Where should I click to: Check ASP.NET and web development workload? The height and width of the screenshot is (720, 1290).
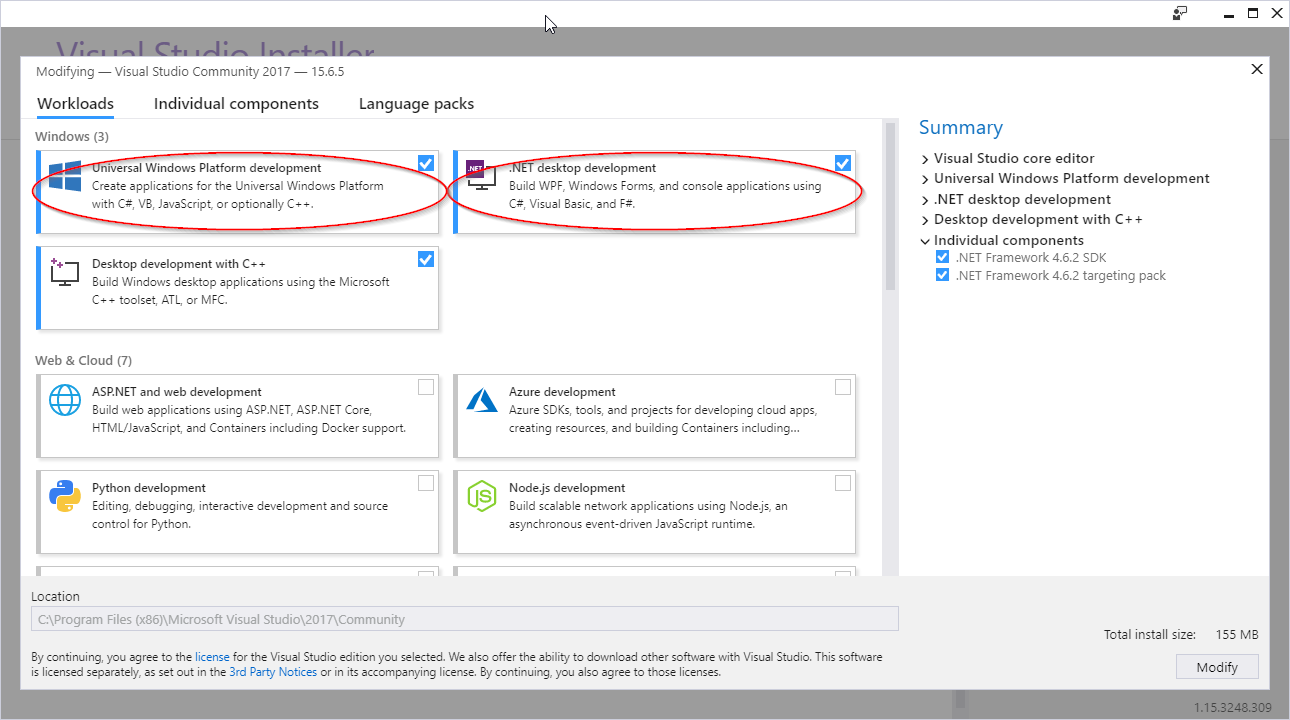426,387
